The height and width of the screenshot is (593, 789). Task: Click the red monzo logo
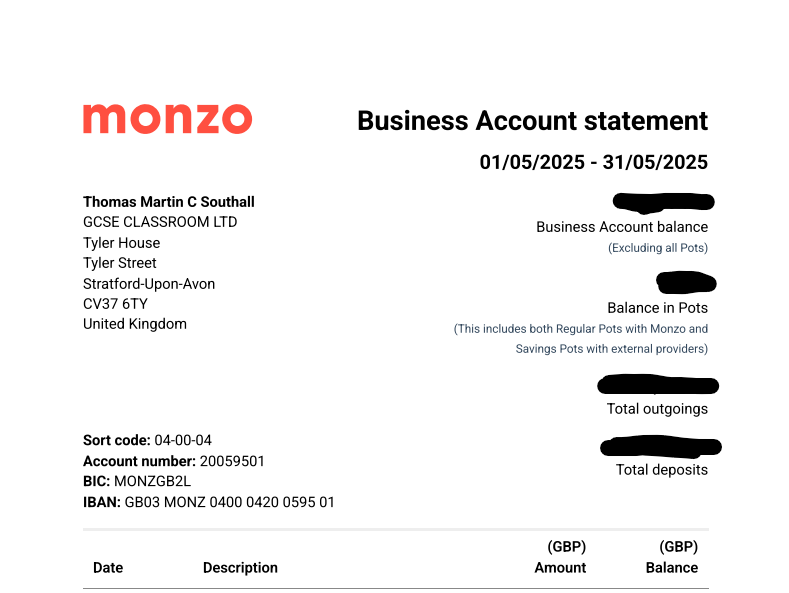pyautogui.click(x=167, y=119)
